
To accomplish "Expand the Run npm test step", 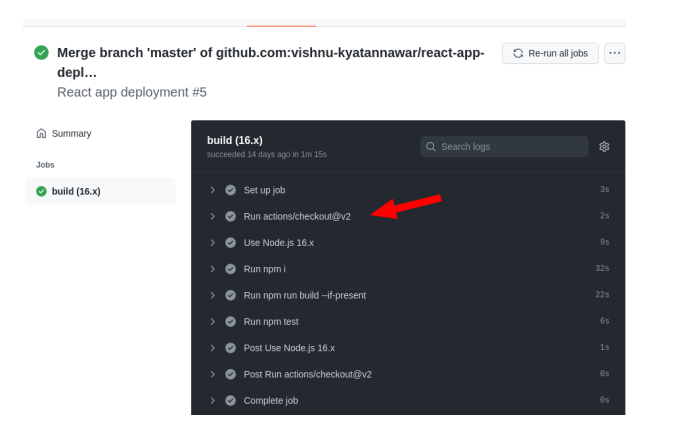I will (212, 321).
